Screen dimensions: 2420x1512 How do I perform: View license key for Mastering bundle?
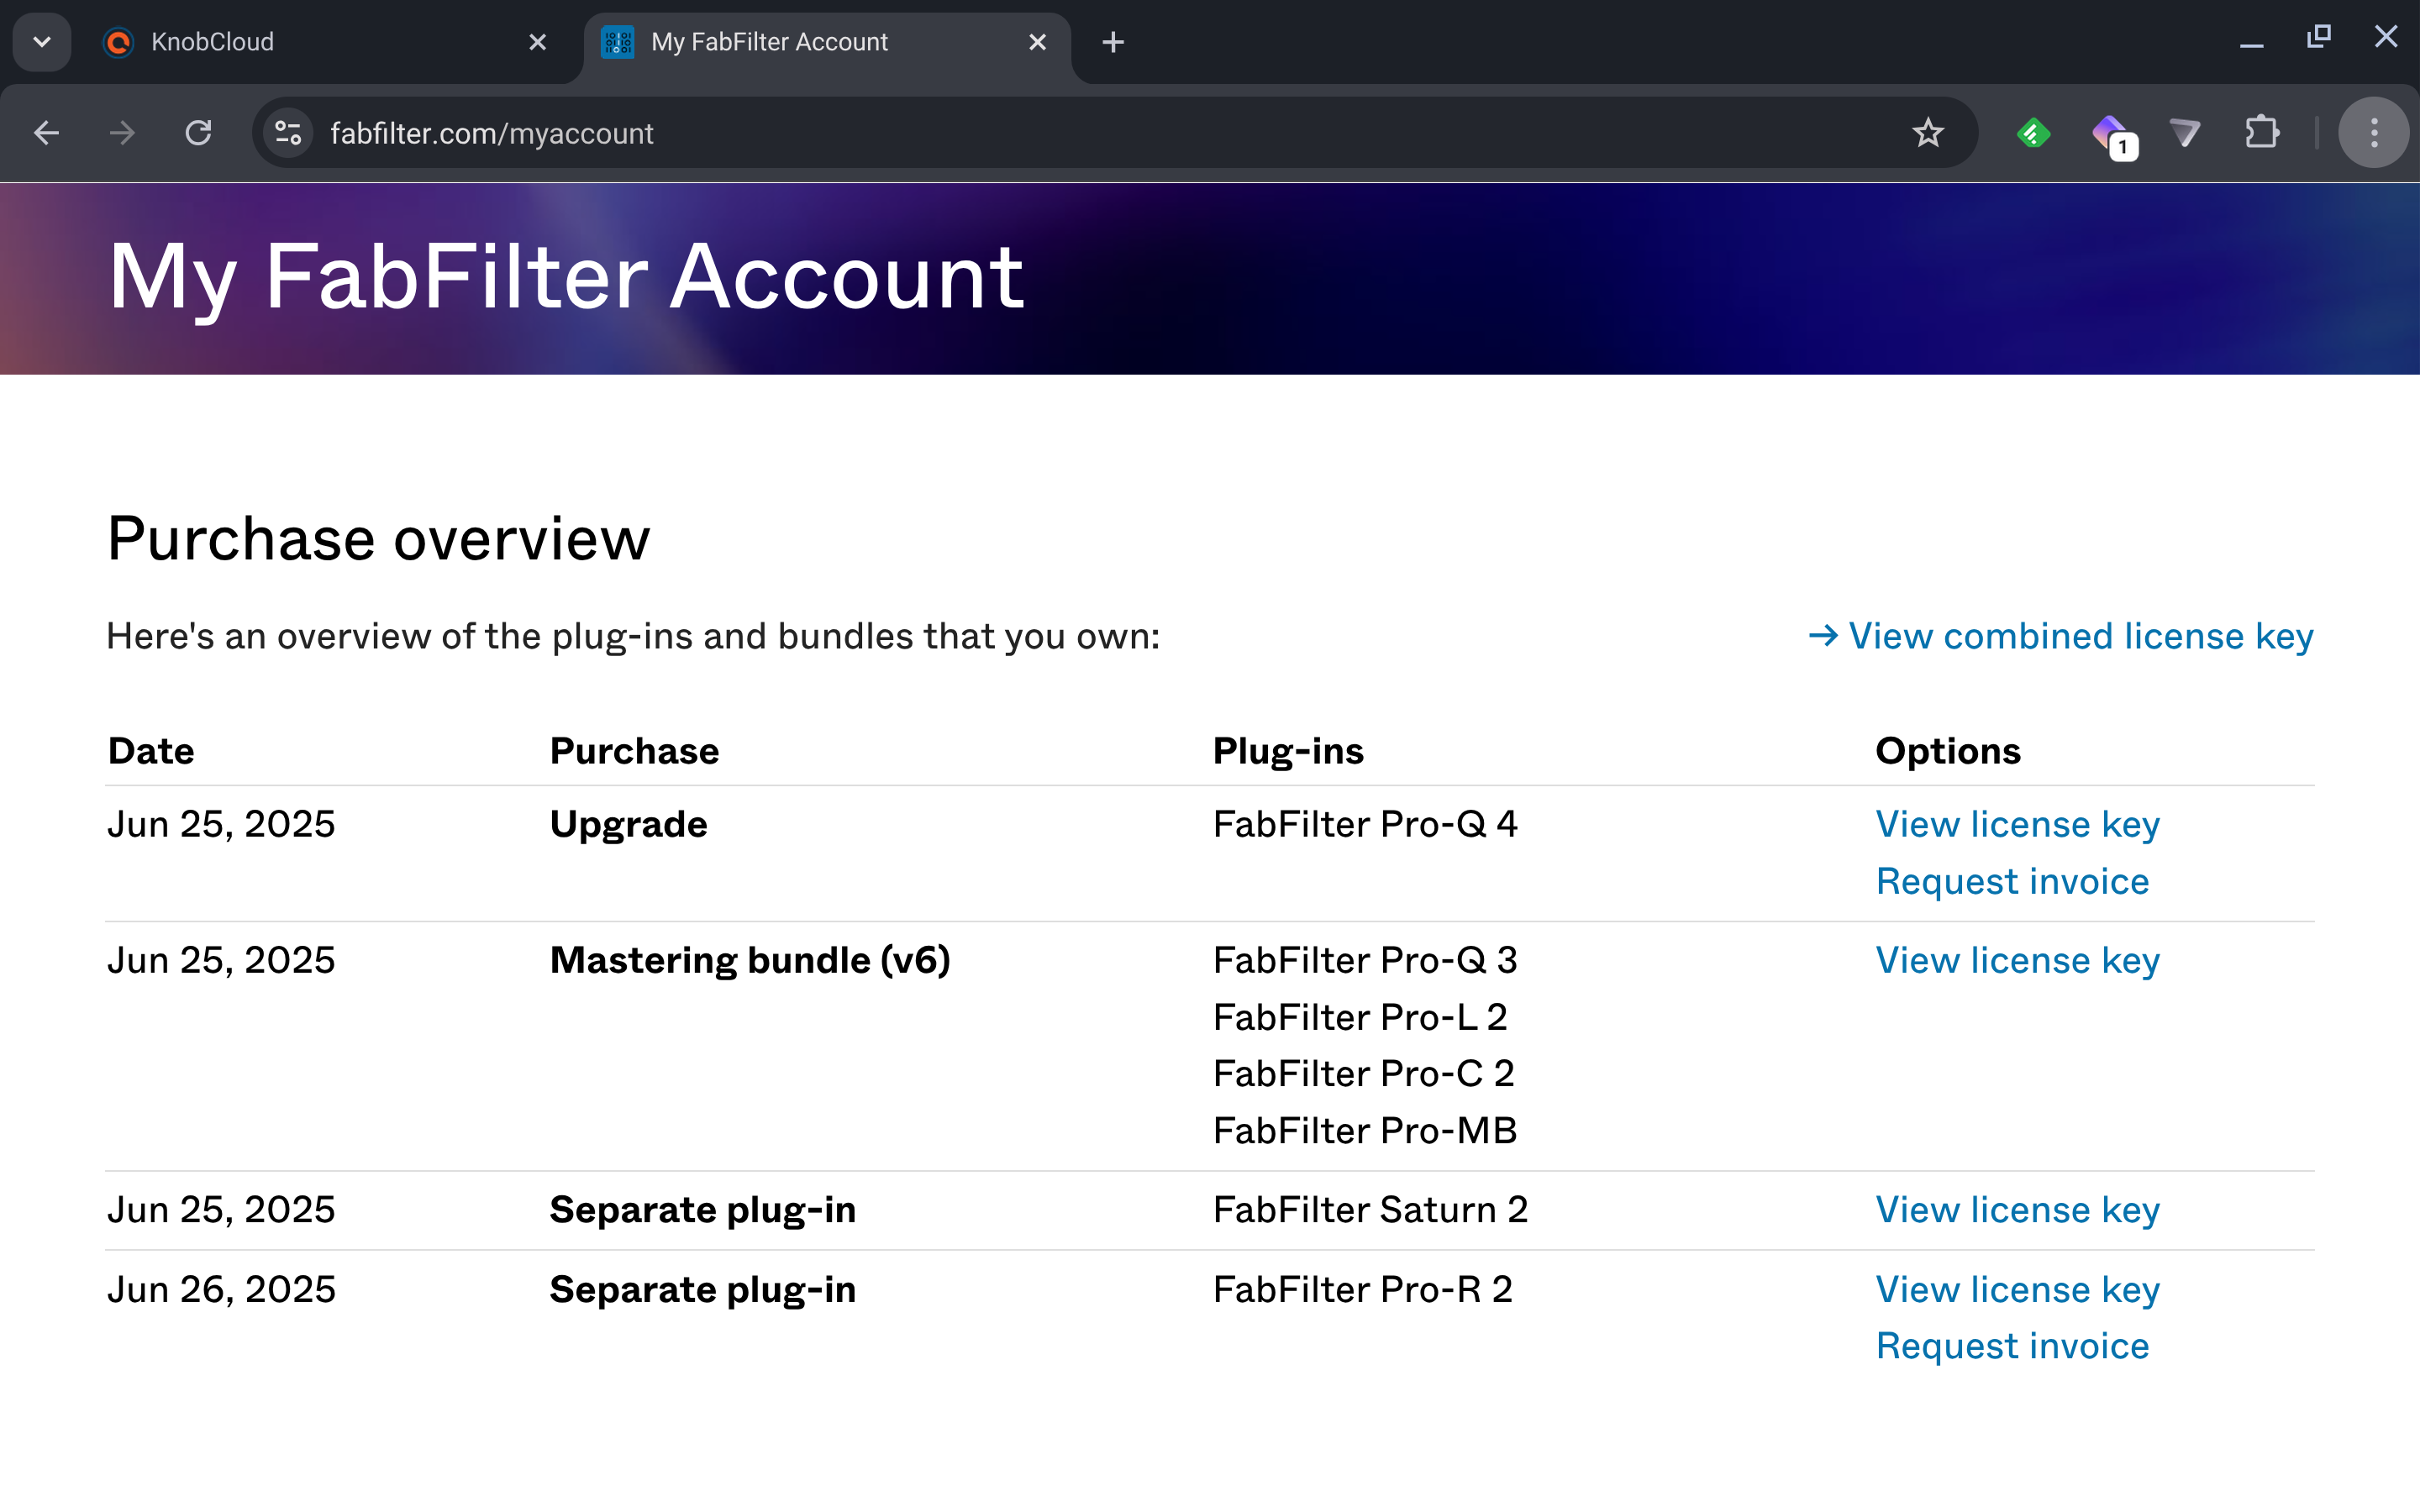pos(2017,960)
